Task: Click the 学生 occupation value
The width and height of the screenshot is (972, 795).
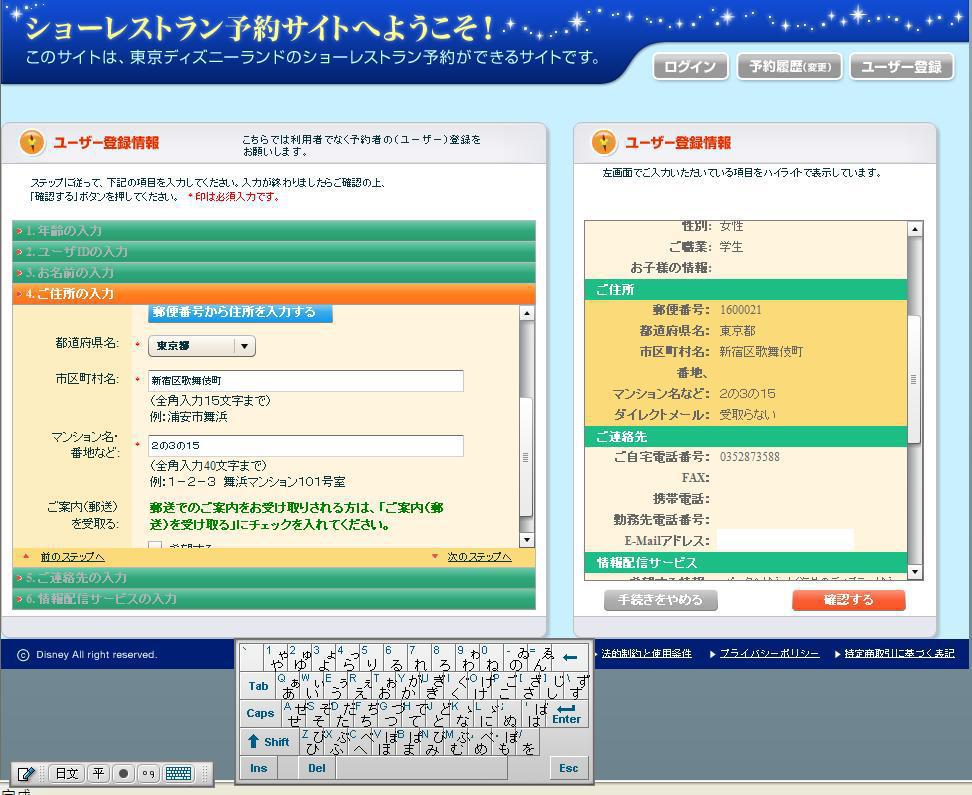Action: point(731,247)
